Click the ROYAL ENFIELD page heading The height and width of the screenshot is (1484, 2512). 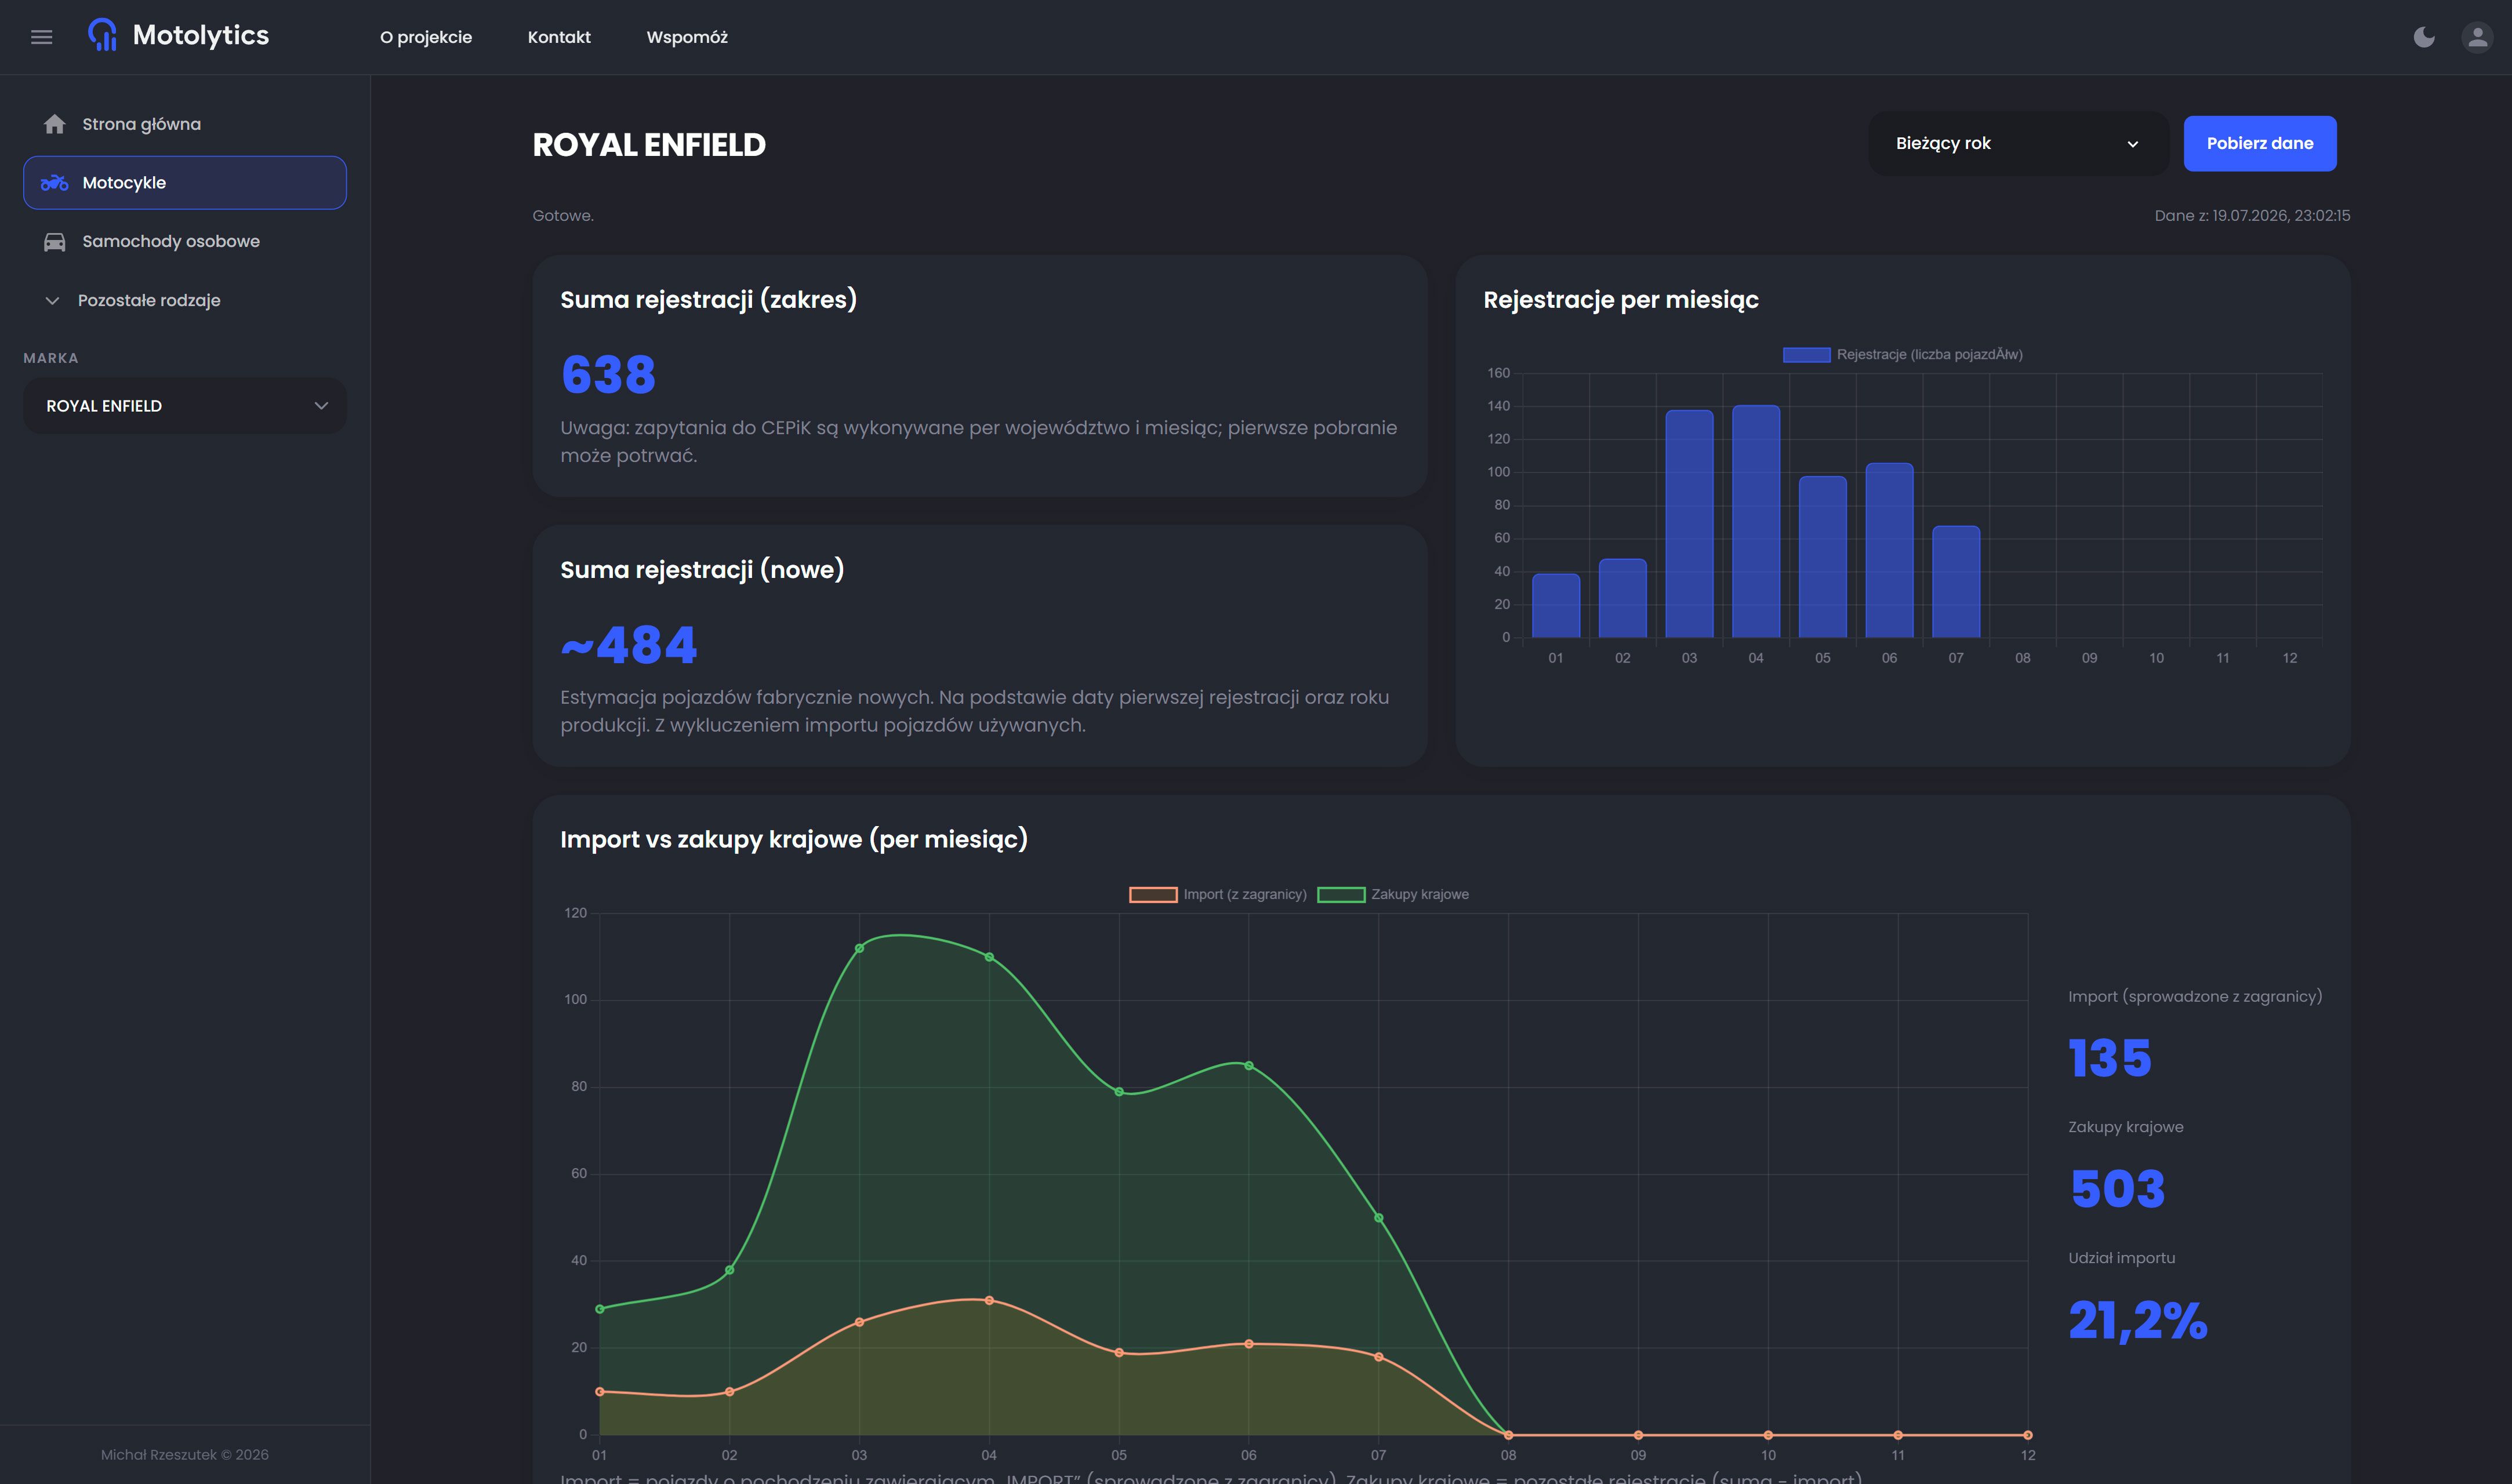coord(649,145)
